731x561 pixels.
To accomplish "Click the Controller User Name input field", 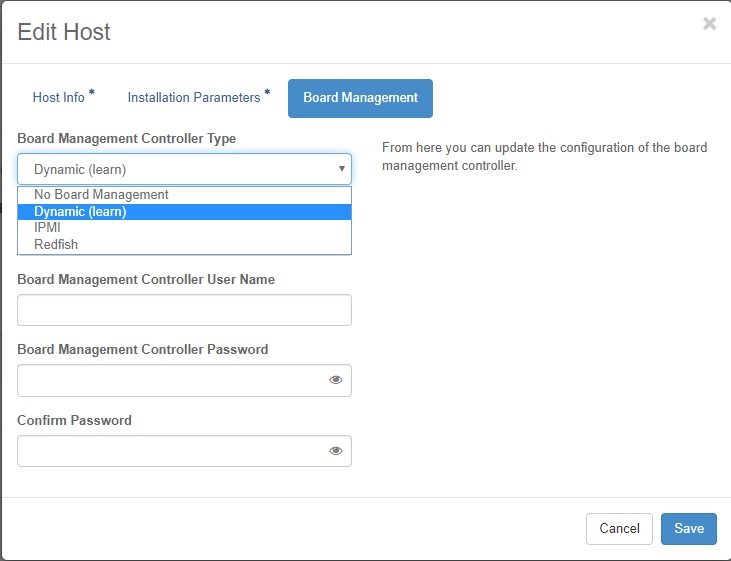I will click(184, 310).
